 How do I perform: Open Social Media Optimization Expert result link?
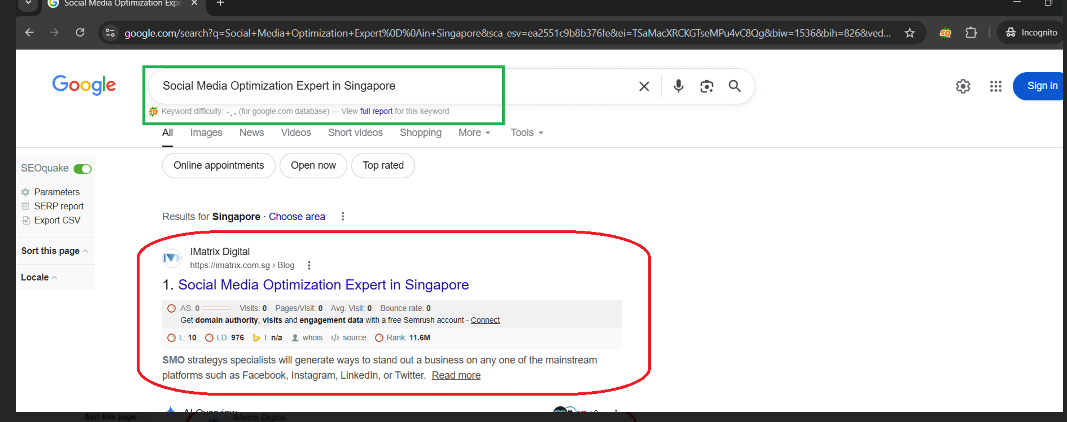(323, 285)
